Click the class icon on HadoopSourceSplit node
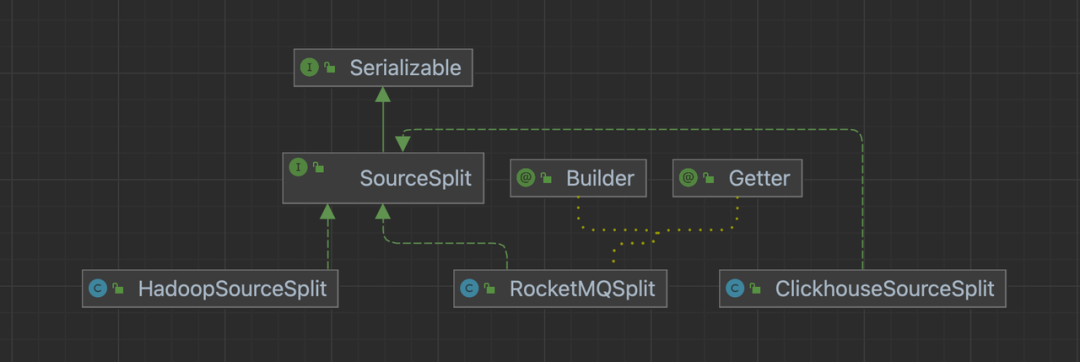Image resolution: width=1080 pixels, height=362 pixels. click(98, 288)
